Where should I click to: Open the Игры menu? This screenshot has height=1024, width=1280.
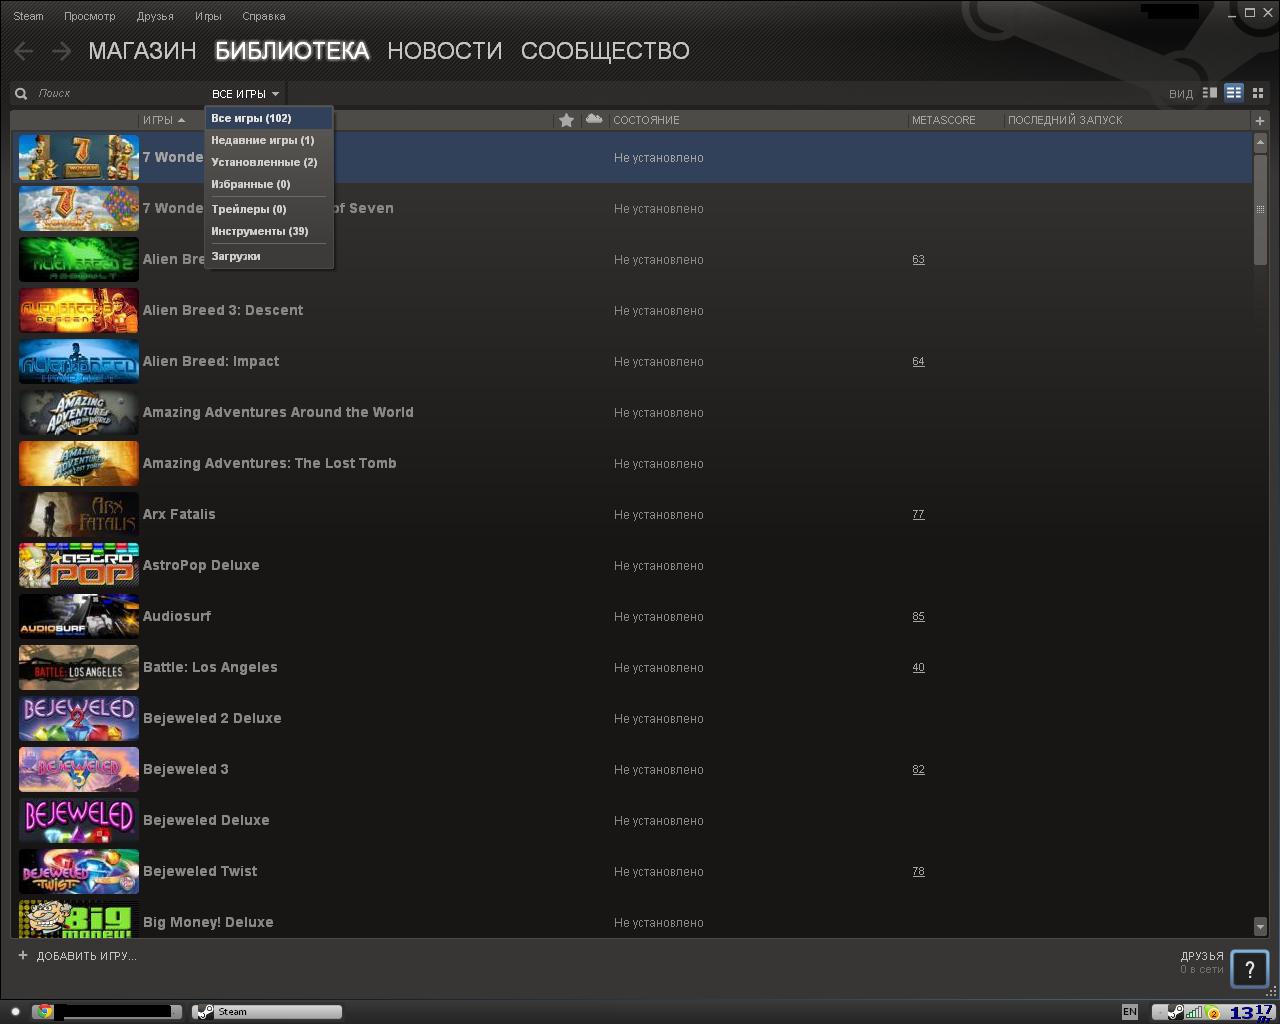coord(208,16)
